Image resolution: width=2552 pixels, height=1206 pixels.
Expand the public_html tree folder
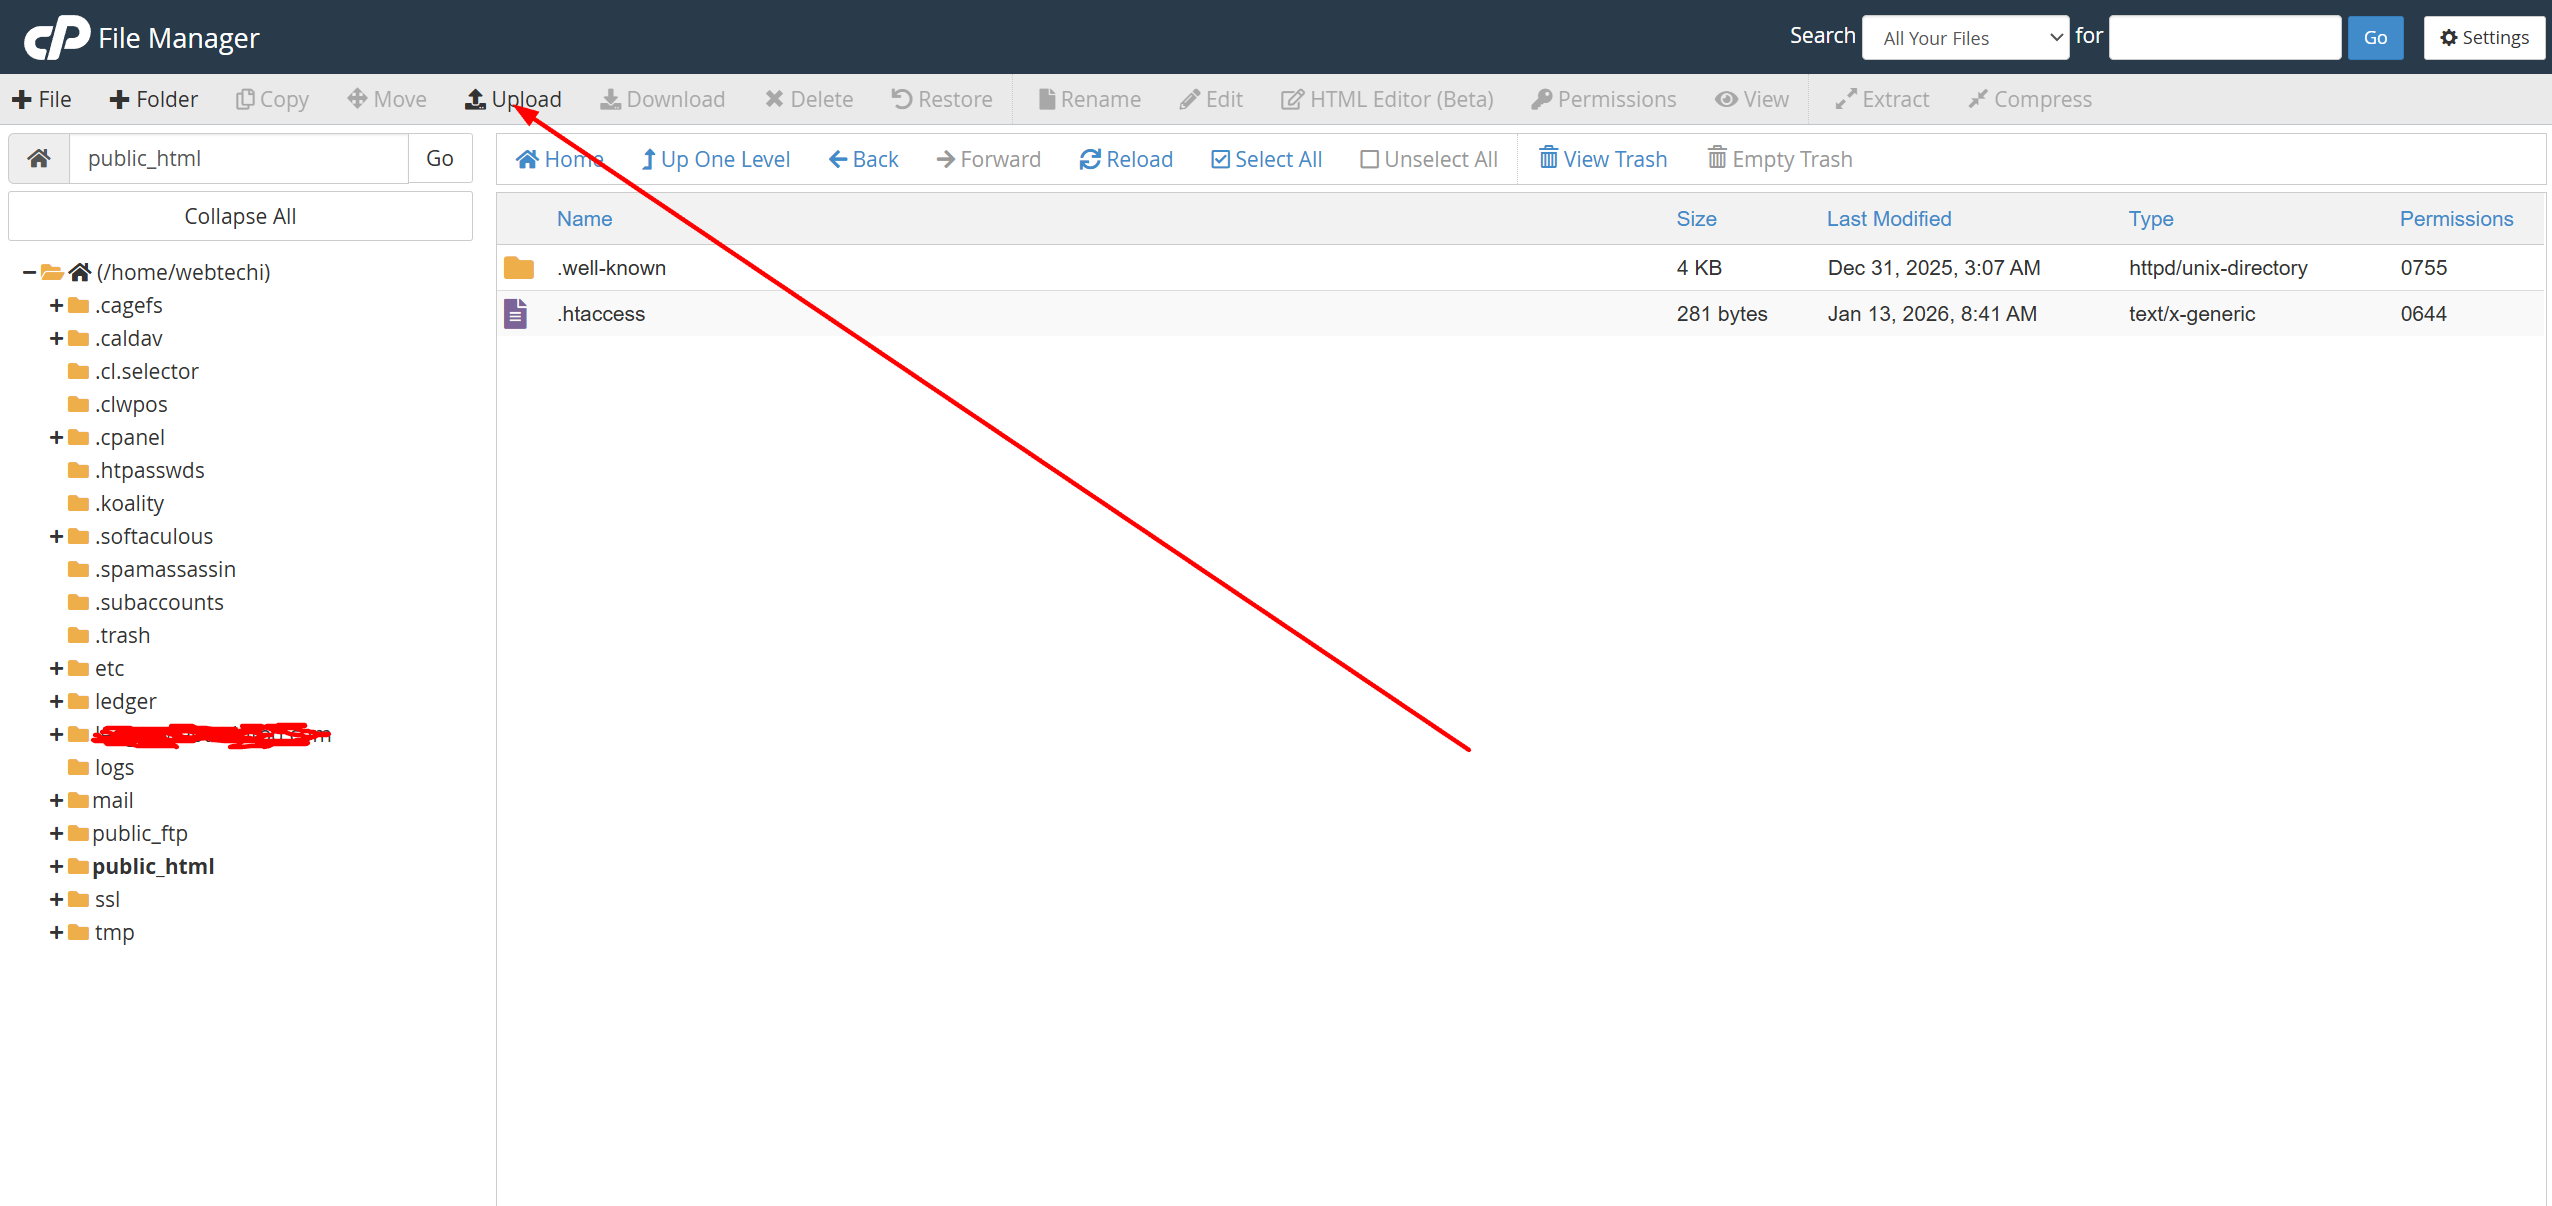coord(56,866)
